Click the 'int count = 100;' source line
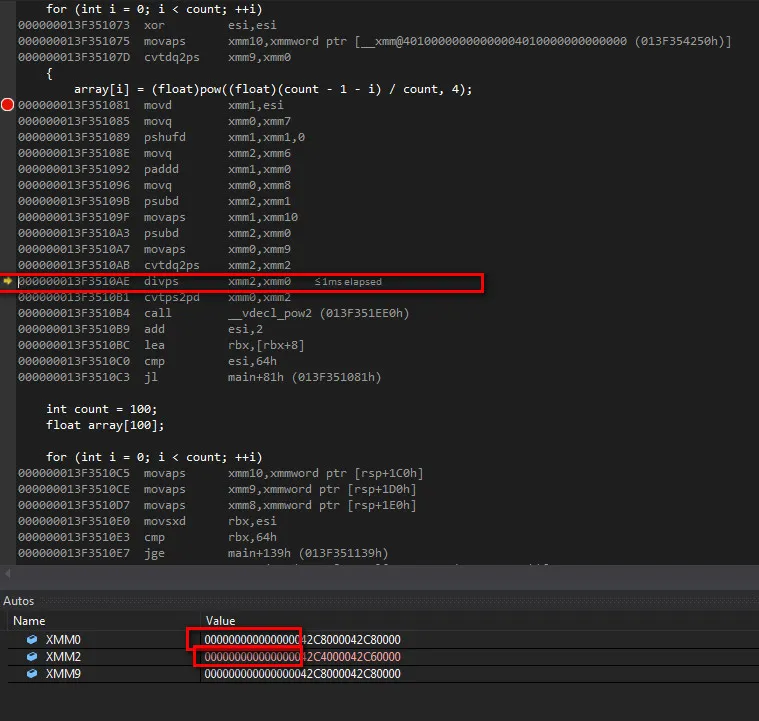The image size is (759, 721). (x=102, y=409)
